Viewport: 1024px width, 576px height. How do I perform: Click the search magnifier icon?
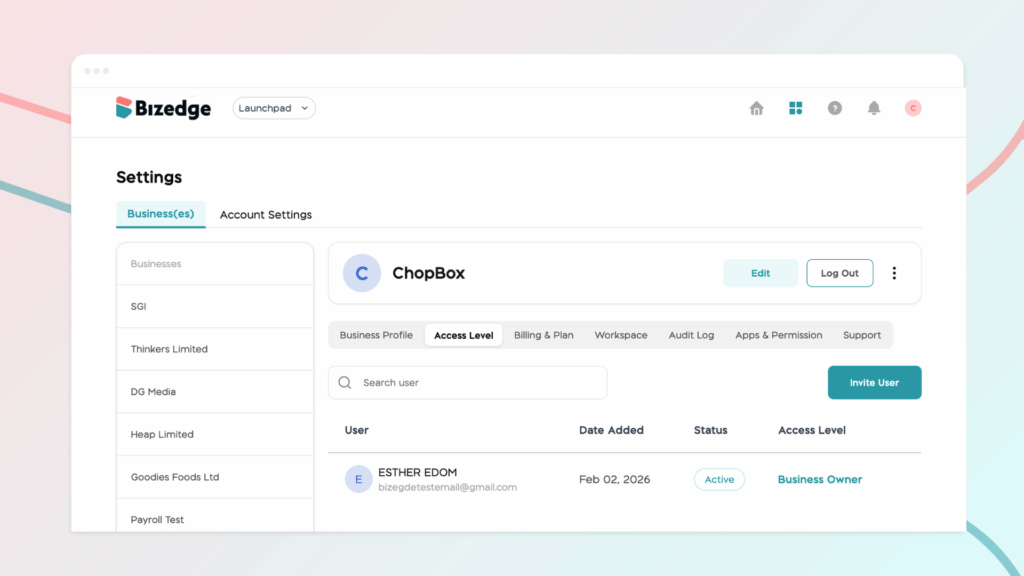(x=345, y=382)
